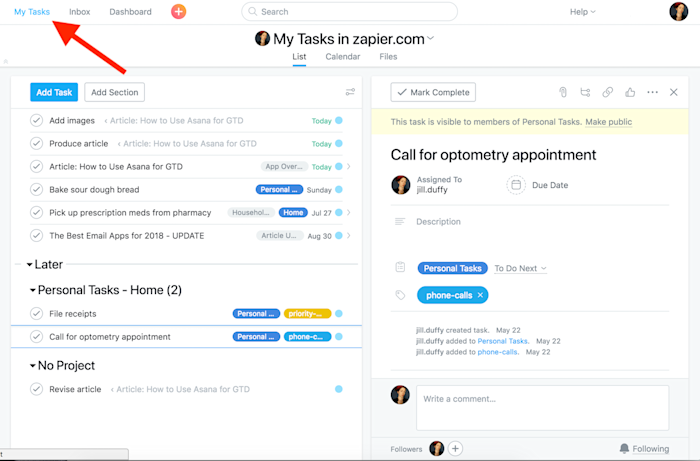The height and width of the screenshot is (461, 700).
Task: Mark Add images task complete
Action: pos(37,120)
